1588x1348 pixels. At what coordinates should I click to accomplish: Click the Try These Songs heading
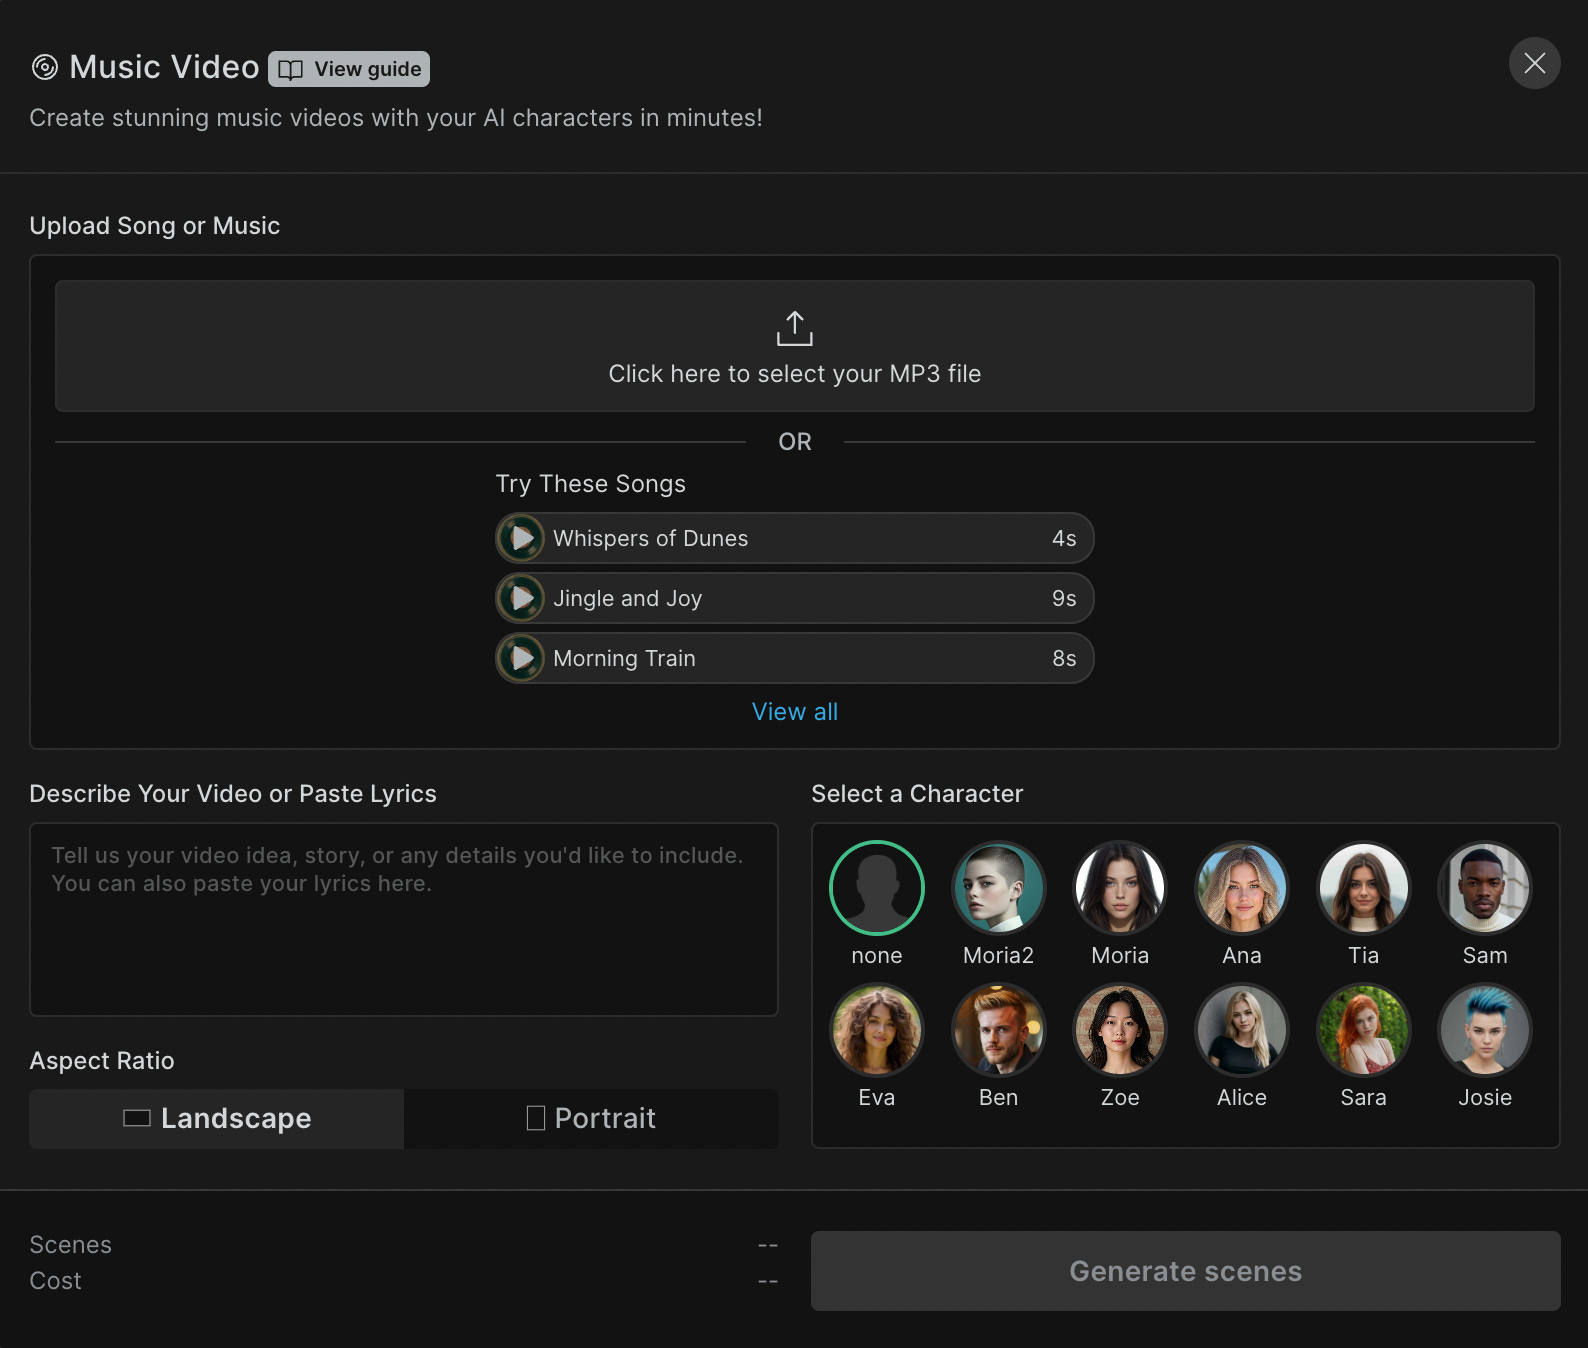point(591,484)
